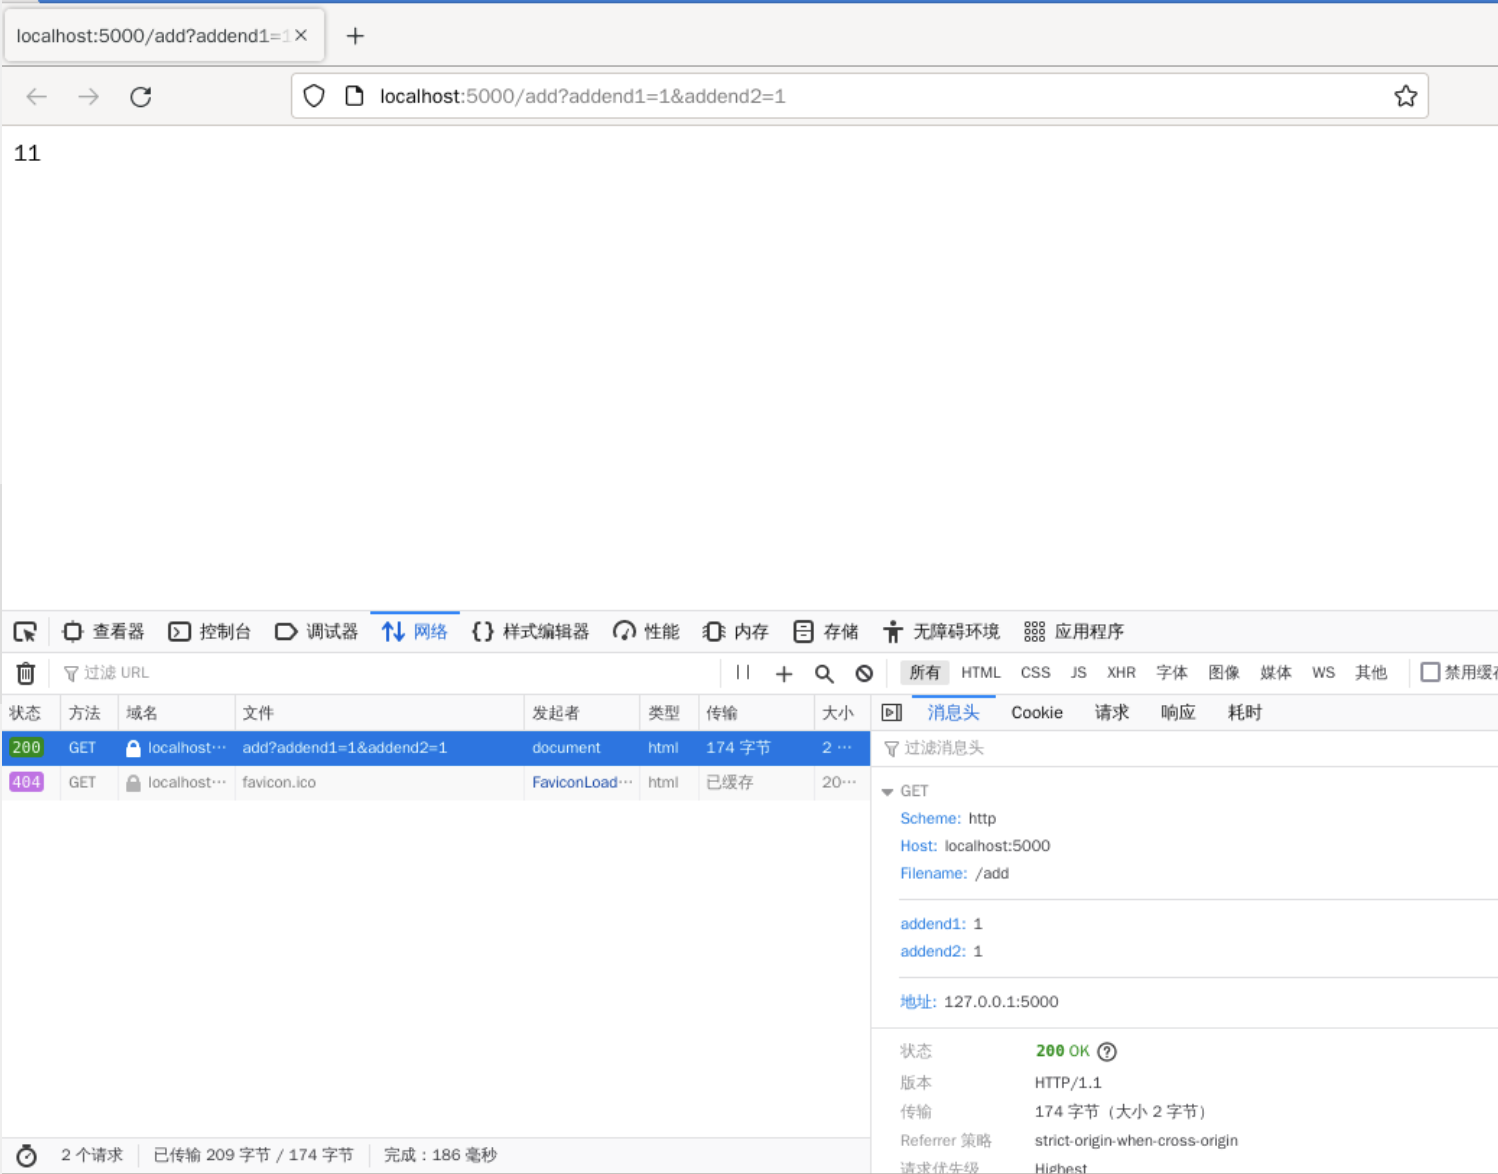Viewport: 1498px width, 1174px height.
Task: Click the 127.0.0.1:5000 address value
Action: (x=1001, y=1002)
